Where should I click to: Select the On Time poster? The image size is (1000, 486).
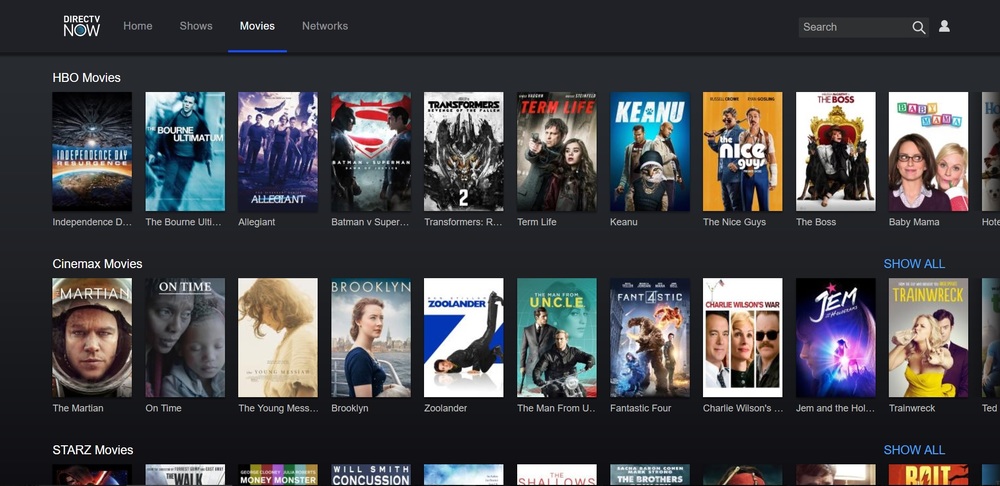(x=185, y=337)
